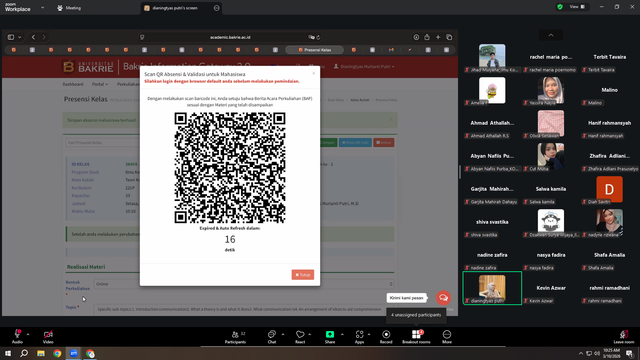Select rachel maria poernomo participant tile
Viewport: 640px width, 360px height.
551,57
